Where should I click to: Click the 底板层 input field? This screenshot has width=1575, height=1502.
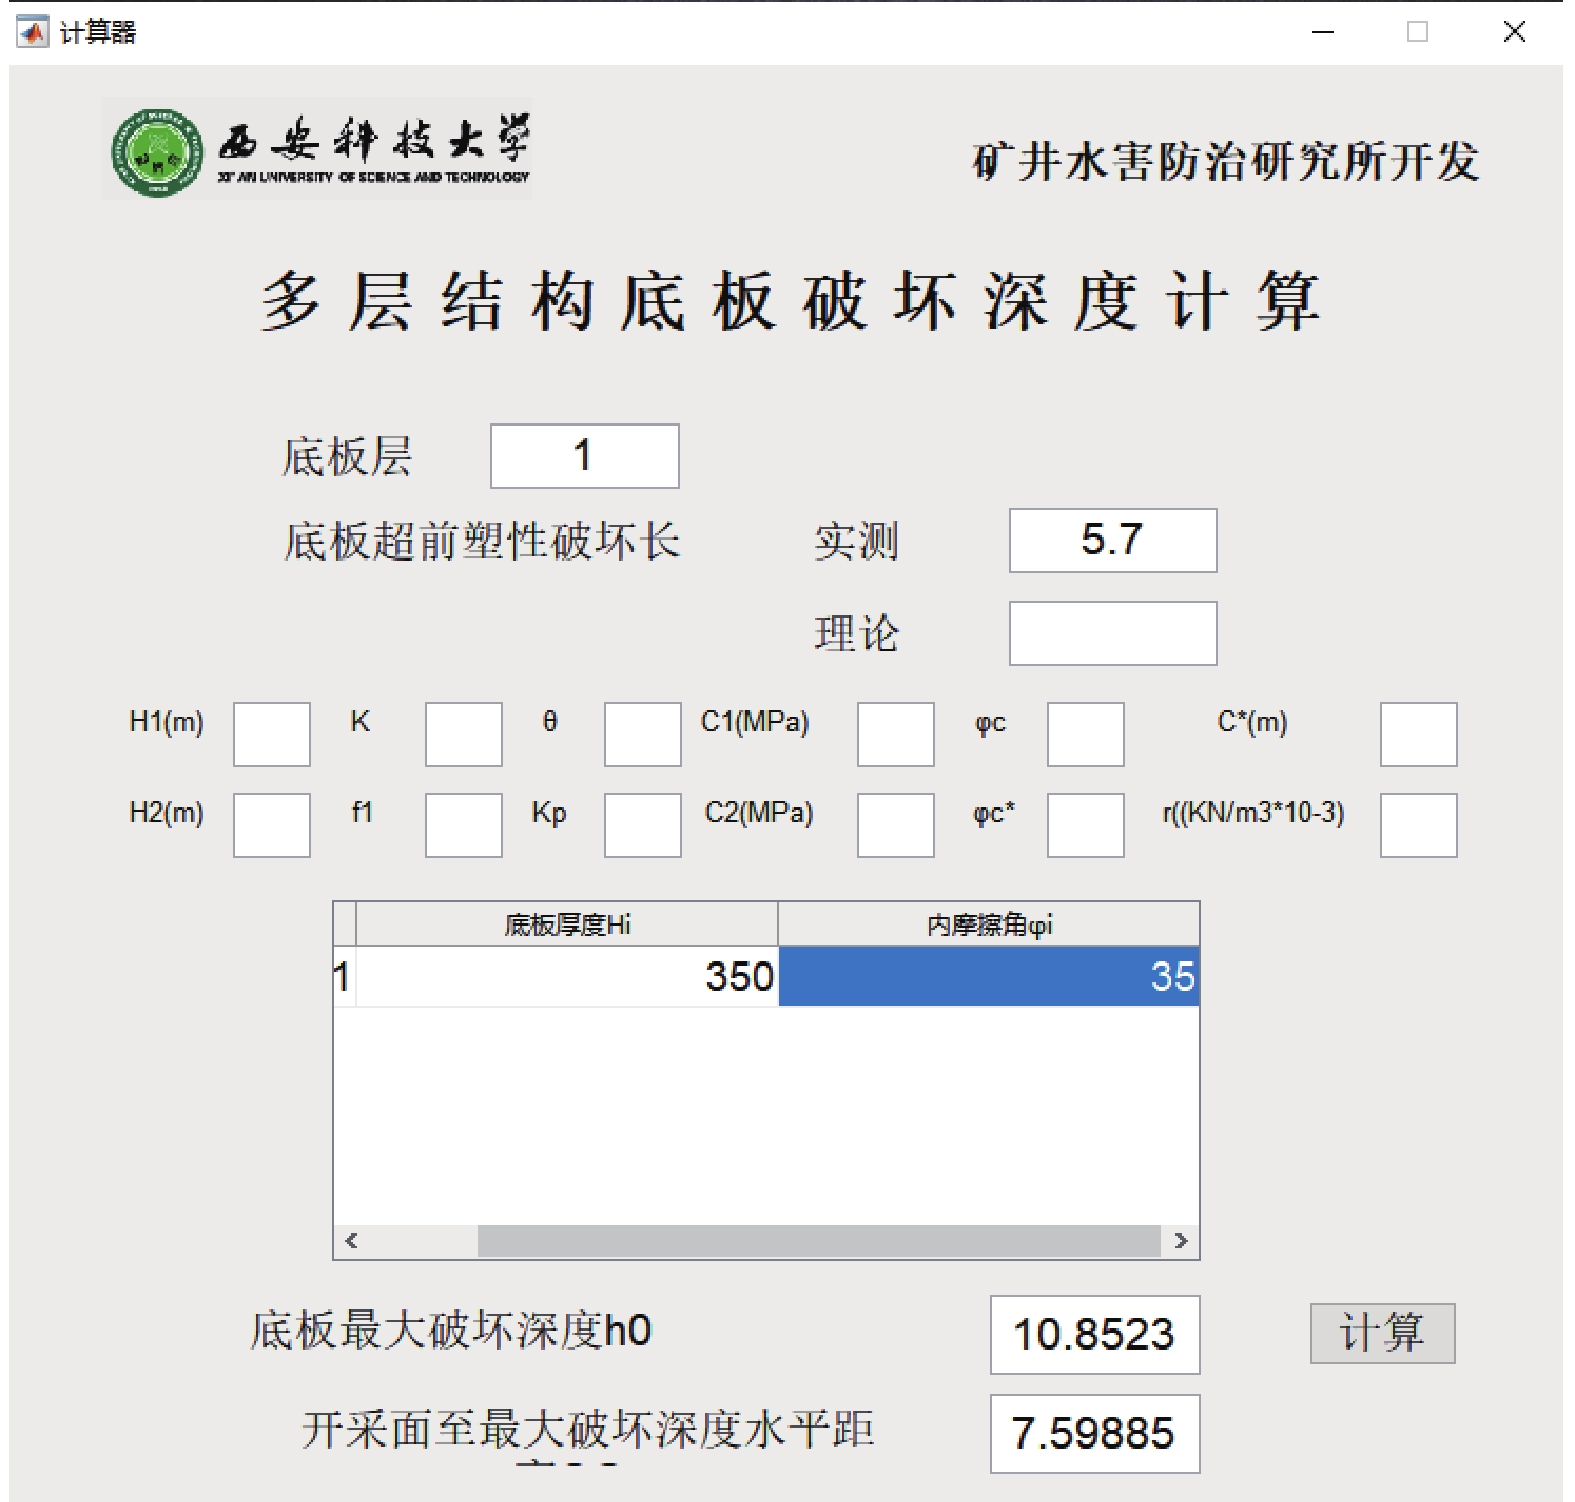click(584, 456)
